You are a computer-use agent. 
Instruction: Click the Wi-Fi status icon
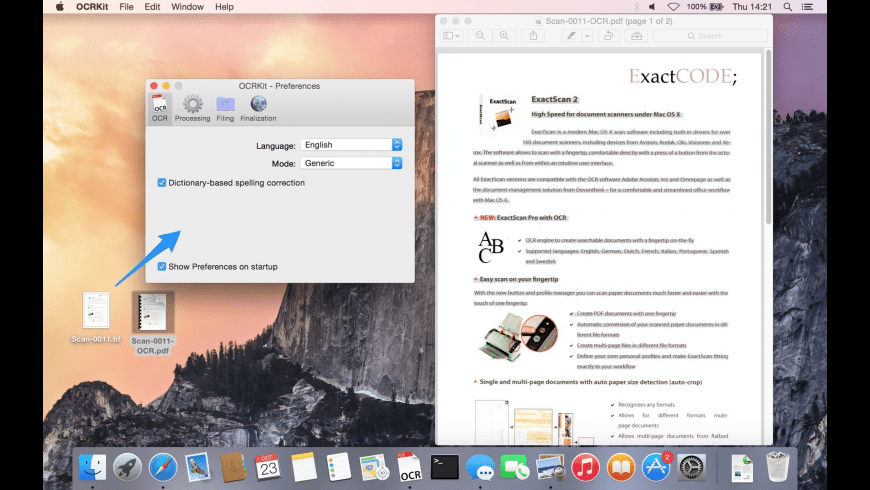(x=673, y=7)
